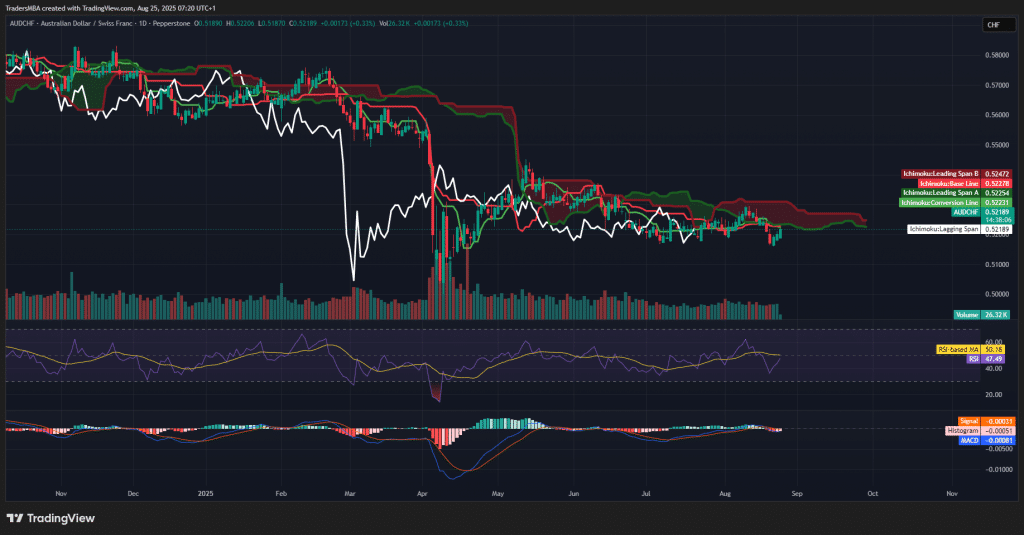This screenshot has width=1024, height=535.
Task: Click the purple RSI label
Action: click(972, 358)
